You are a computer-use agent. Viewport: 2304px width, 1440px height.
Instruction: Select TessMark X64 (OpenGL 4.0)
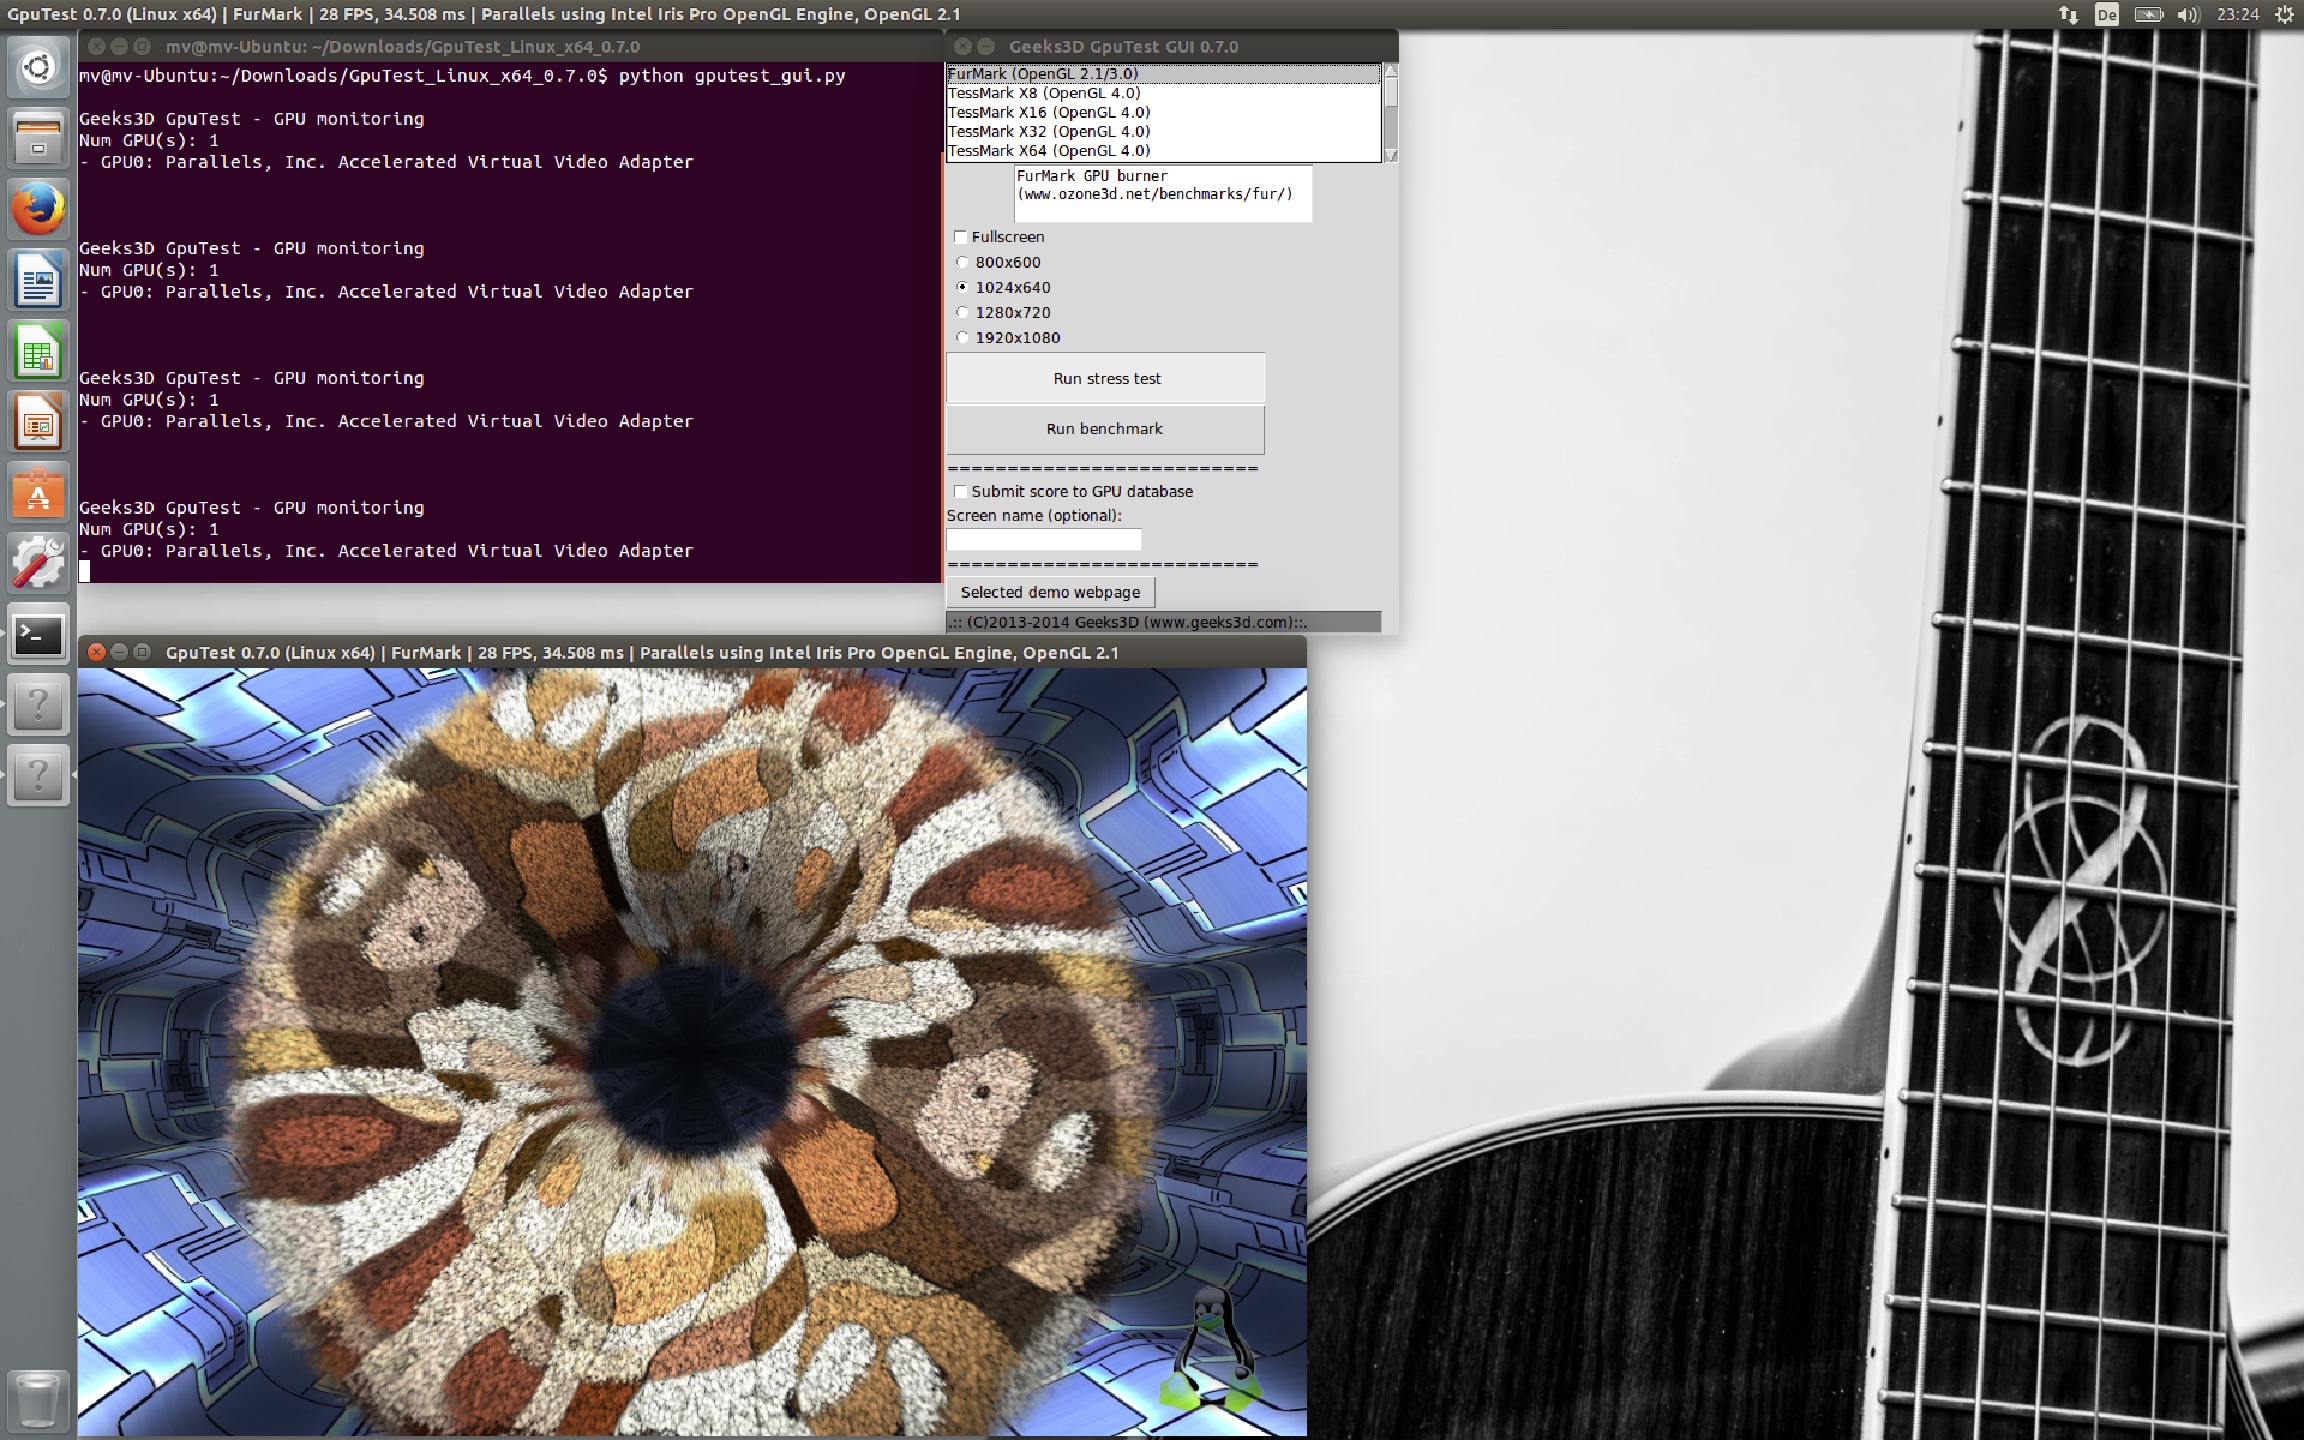click(x=1163, y=150)
